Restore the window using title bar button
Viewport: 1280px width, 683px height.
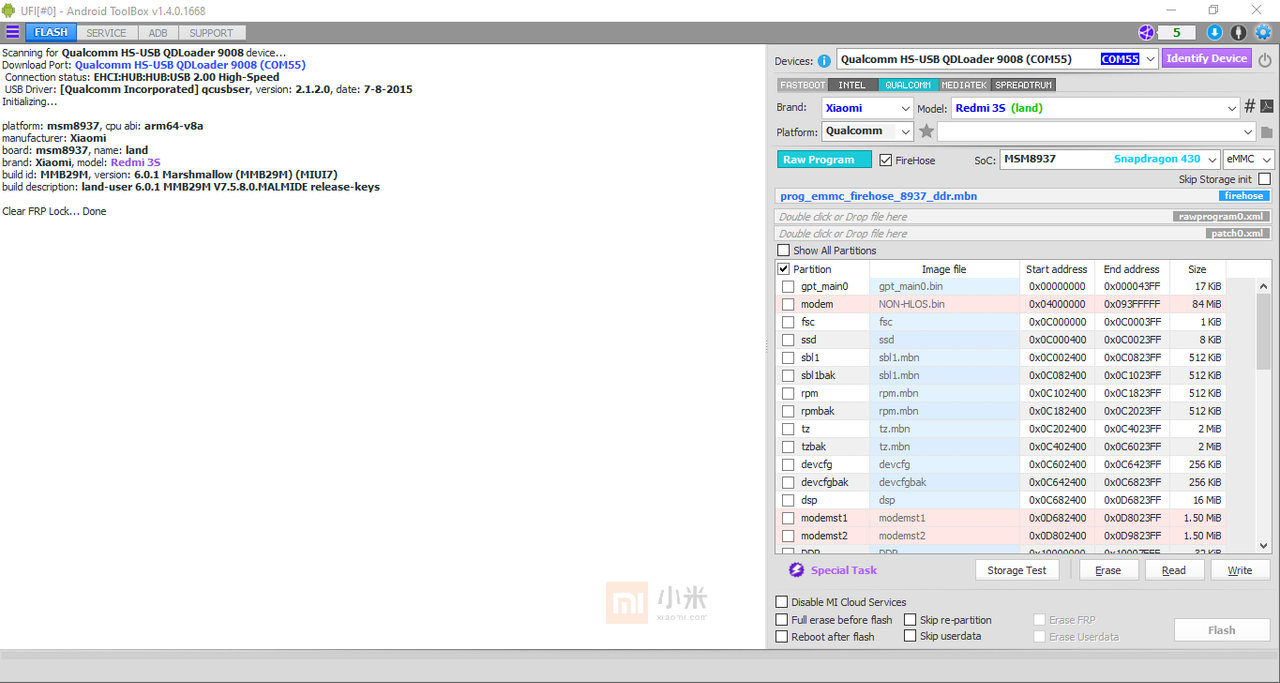(1213, 10)
